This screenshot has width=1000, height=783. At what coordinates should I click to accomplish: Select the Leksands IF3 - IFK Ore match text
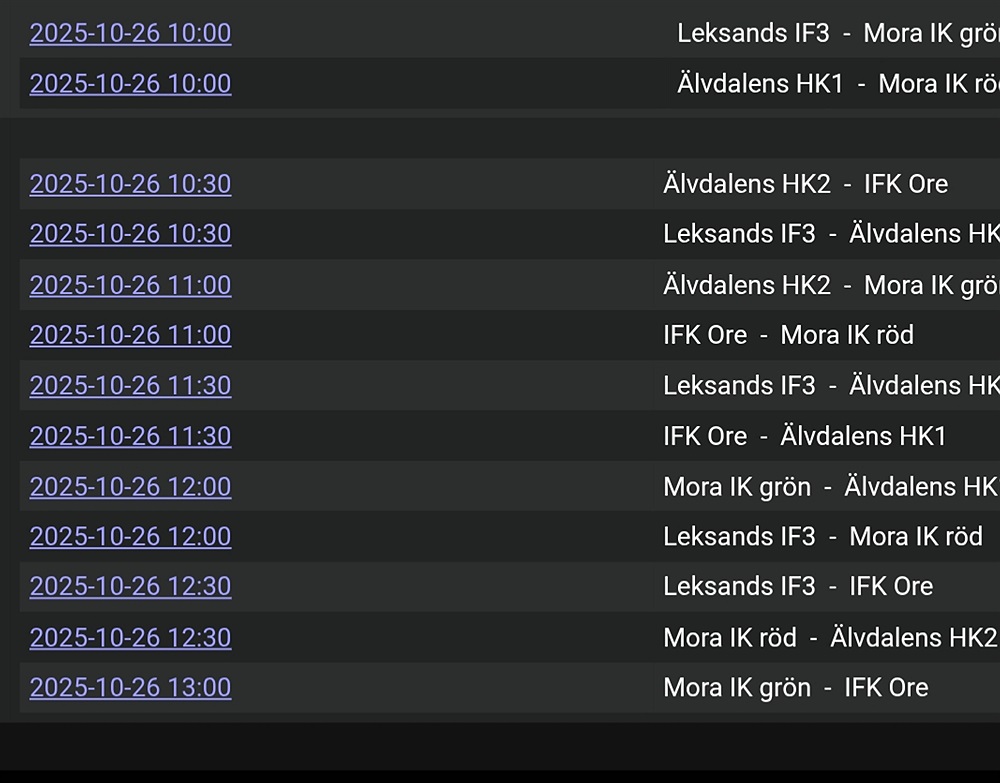pos(797,587)
